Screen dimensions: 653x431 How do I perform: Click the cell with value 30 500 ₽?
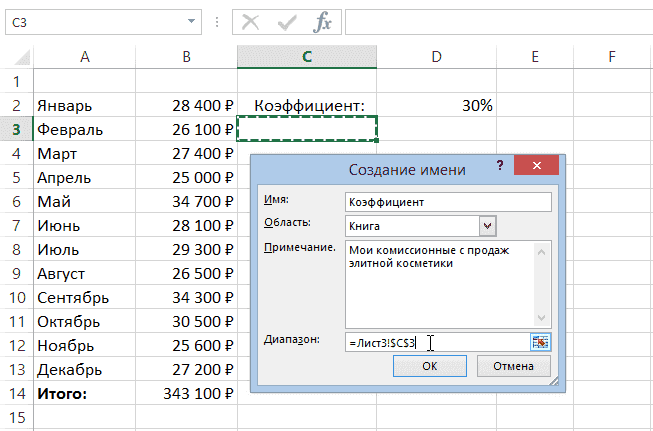[186, 321]
